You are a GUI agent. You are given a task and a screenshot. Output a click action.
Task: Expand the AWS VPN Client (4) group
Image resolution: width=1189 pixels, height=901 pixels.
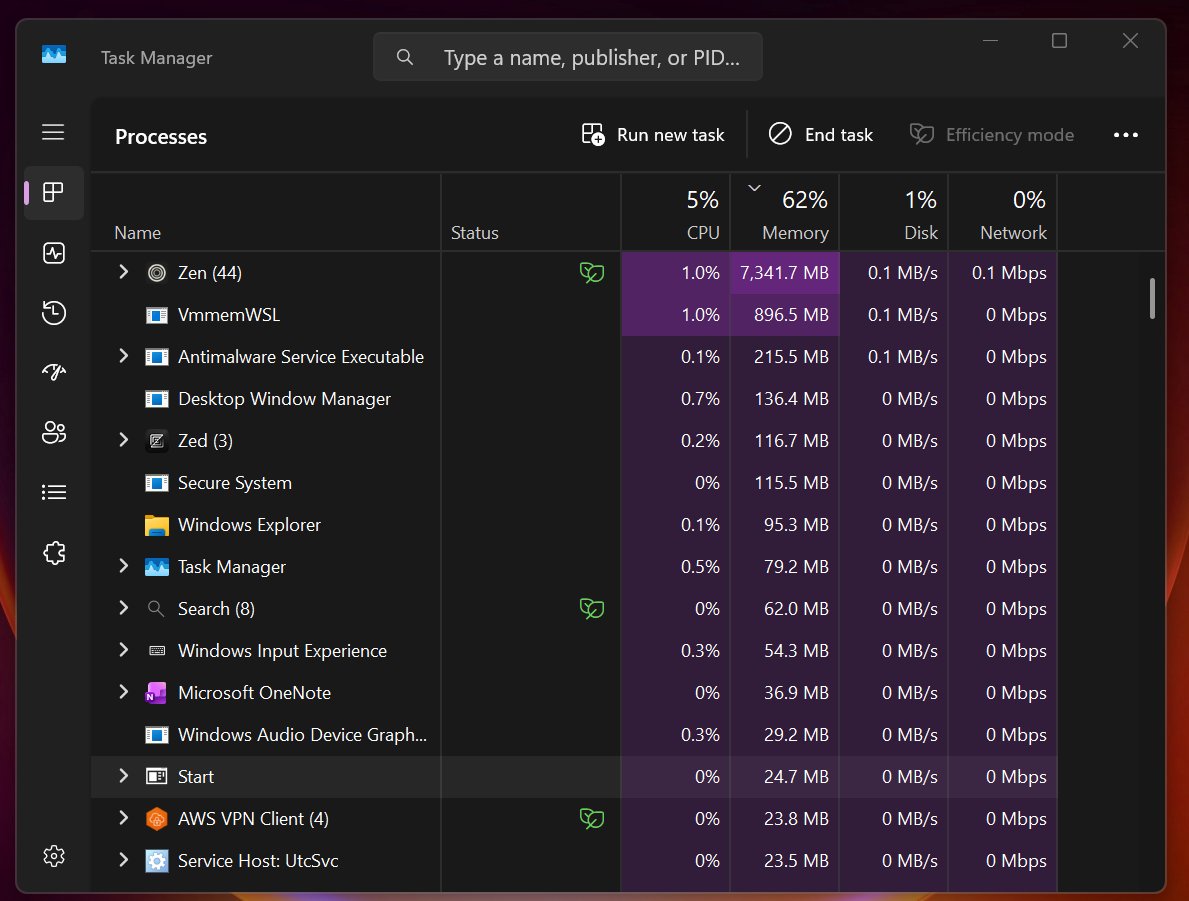(124, 818)
